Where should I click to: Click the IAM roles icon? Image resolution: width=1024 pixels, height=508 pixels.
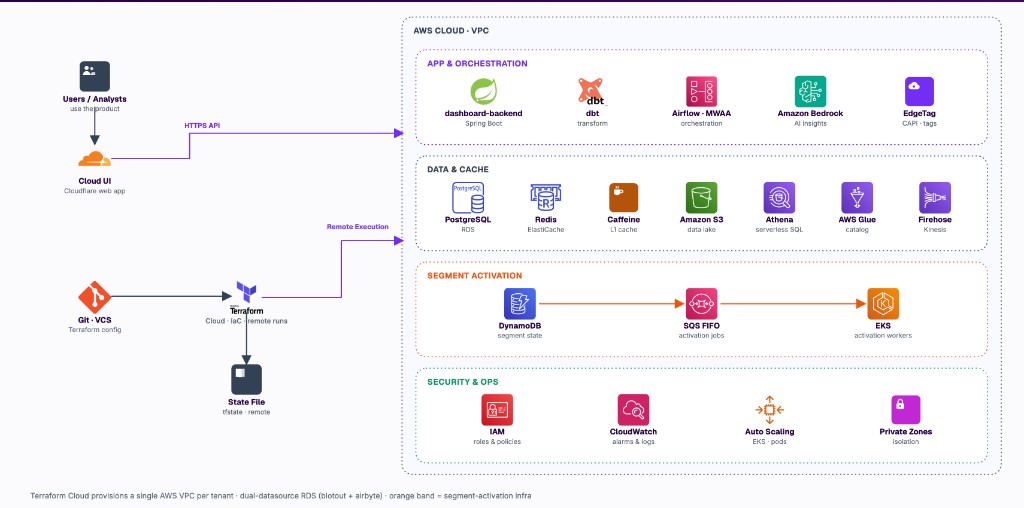tap(497, 410)
